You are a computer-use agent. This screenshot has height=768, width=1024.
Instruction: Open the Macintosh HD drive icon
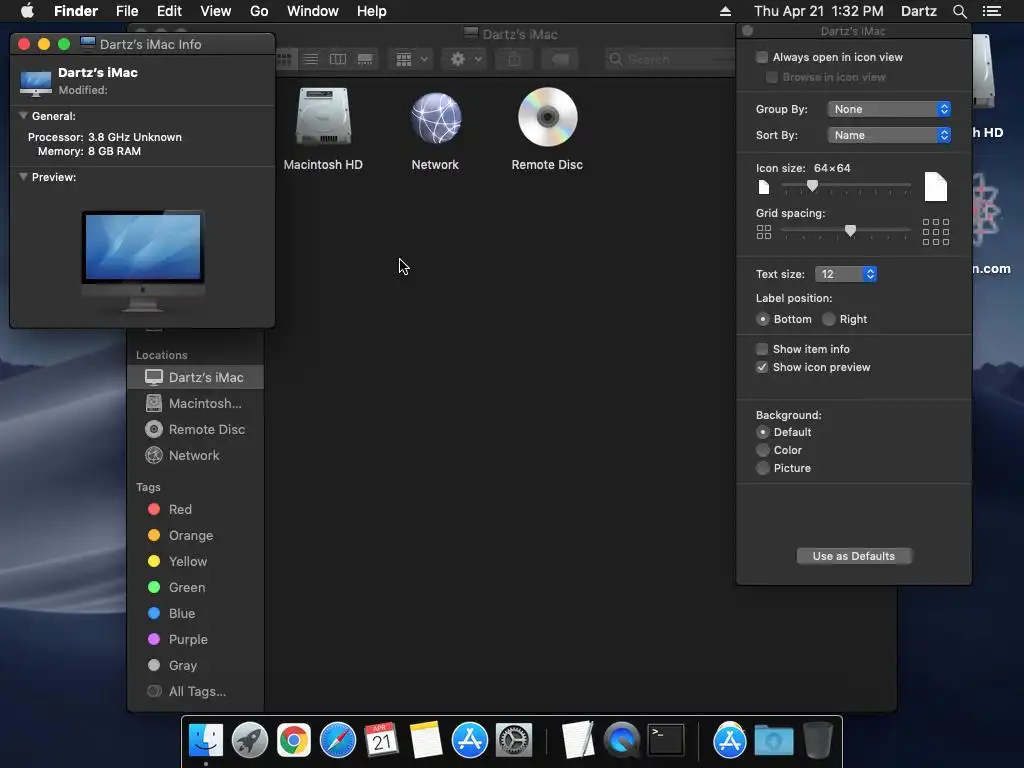point(323,118)
